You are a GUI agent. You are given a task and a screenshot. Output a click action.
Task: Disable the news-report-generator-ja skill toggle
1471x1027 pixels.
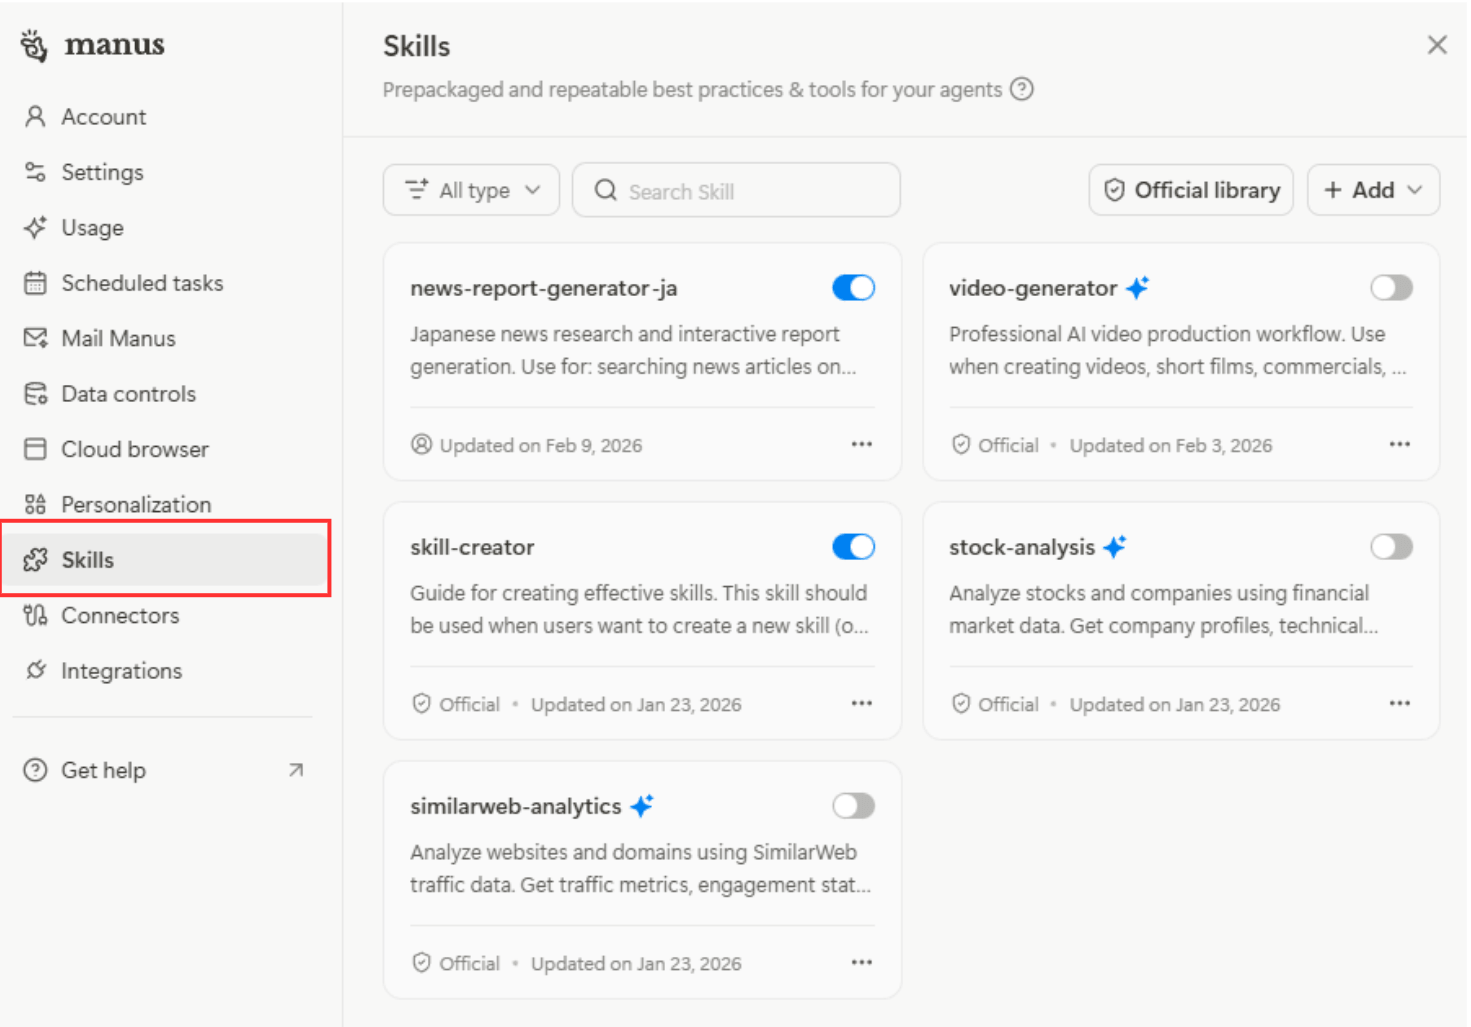(x=853, y=288)
